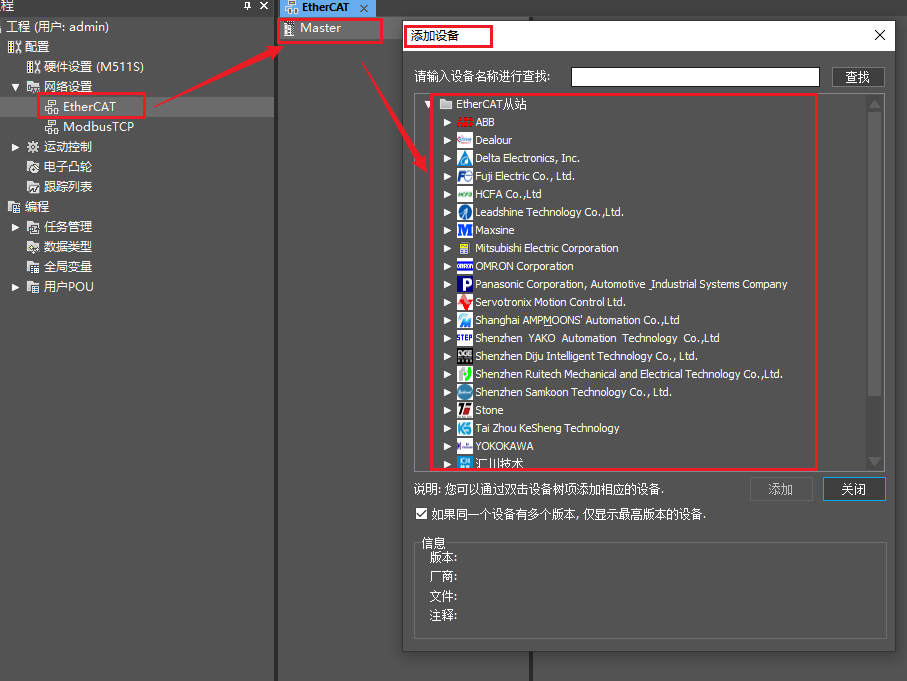Click the 关闭 button in dialog
Screen dimensions: 907x681
(853, 489)
